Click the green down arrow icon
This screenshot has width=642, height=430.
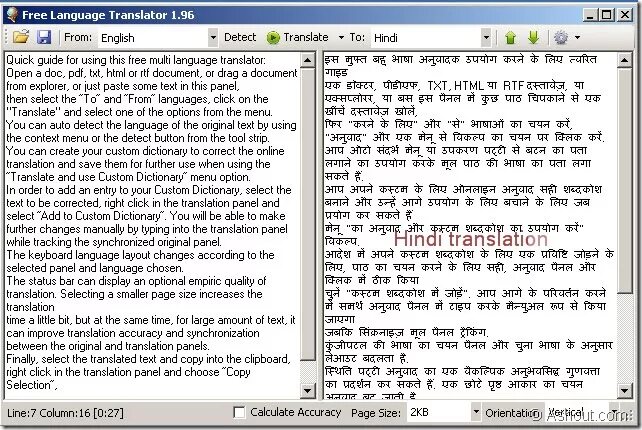coord(533,37)
